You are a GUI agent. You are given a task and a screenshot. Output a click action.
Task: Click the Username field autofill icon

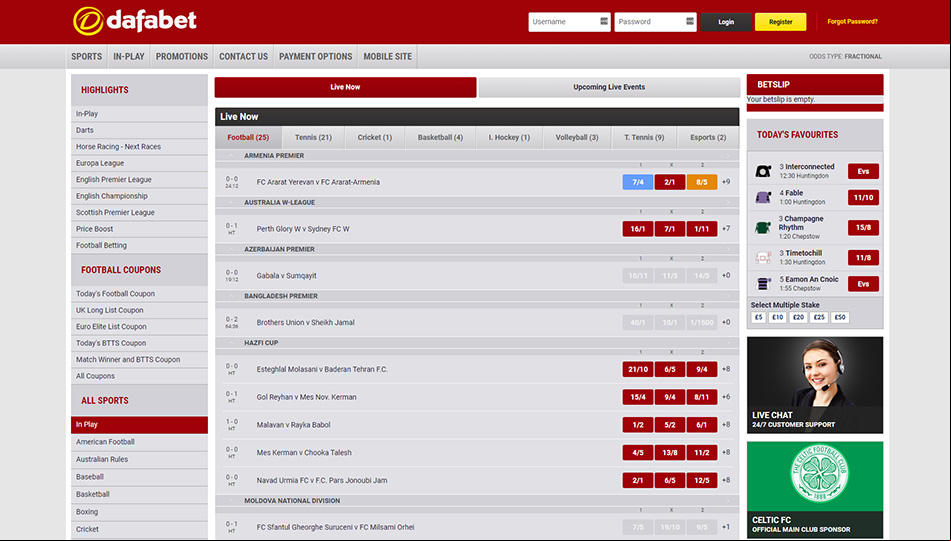tap(603, 21)
